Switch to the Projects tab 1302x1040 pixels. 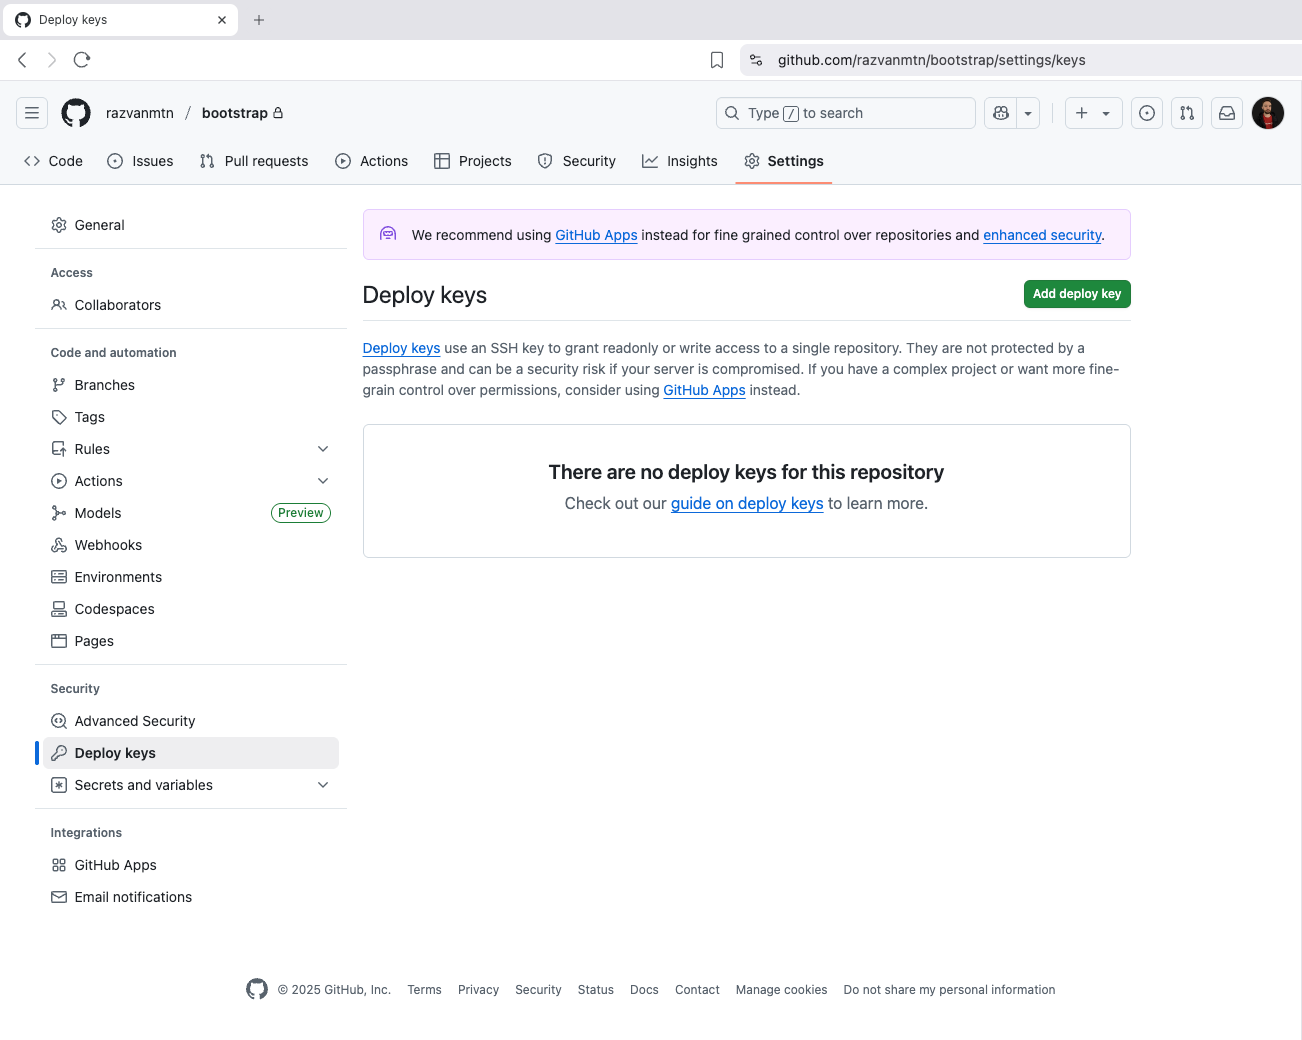click(473, 161)
